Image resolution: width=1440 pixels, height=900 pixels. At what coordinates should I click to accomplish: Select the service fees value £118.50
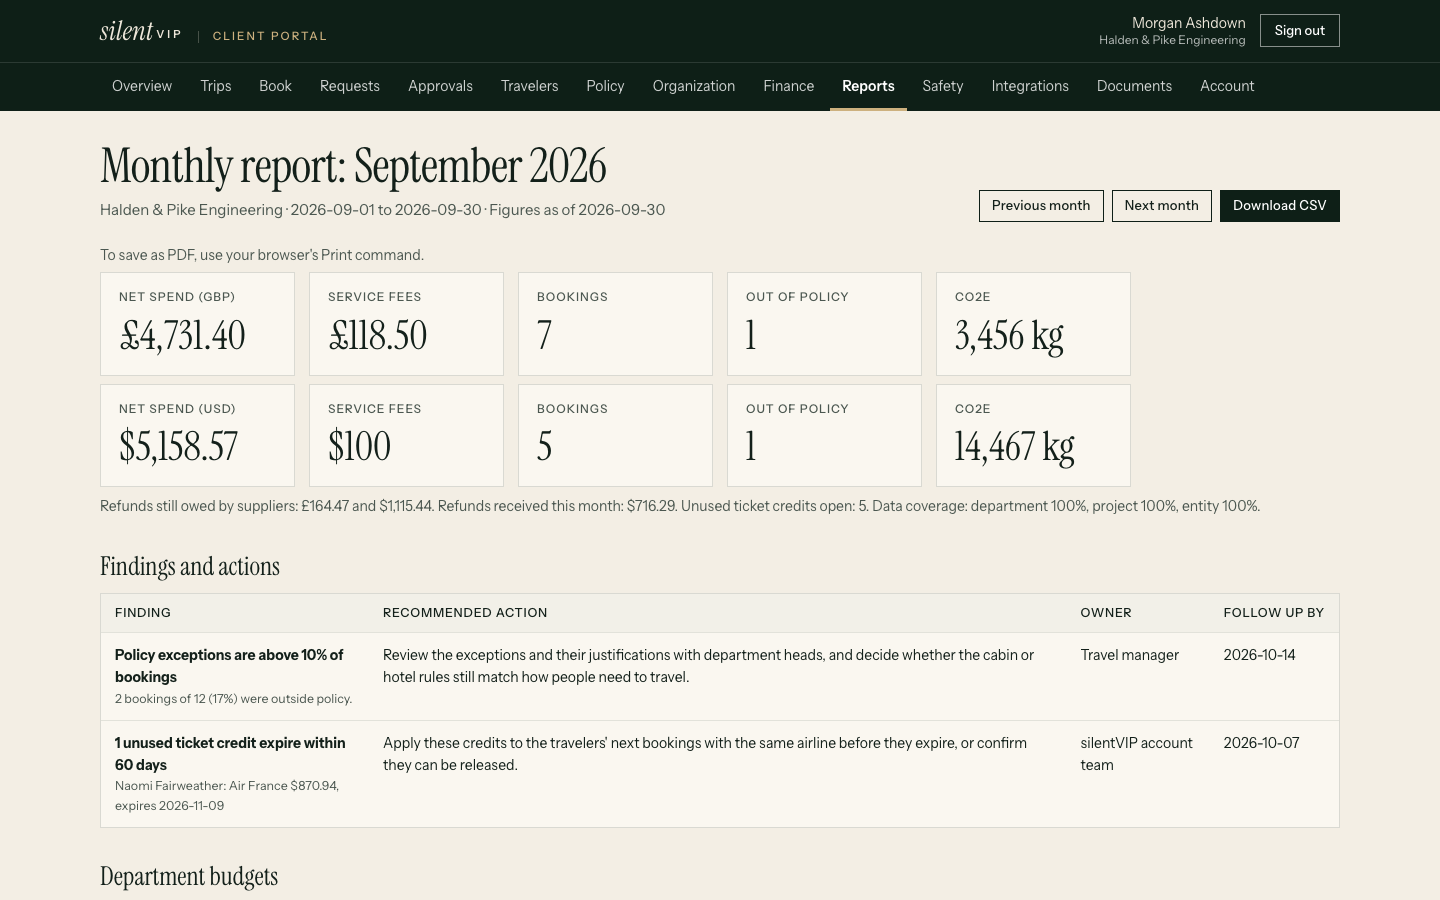click(x=378, y=336)
